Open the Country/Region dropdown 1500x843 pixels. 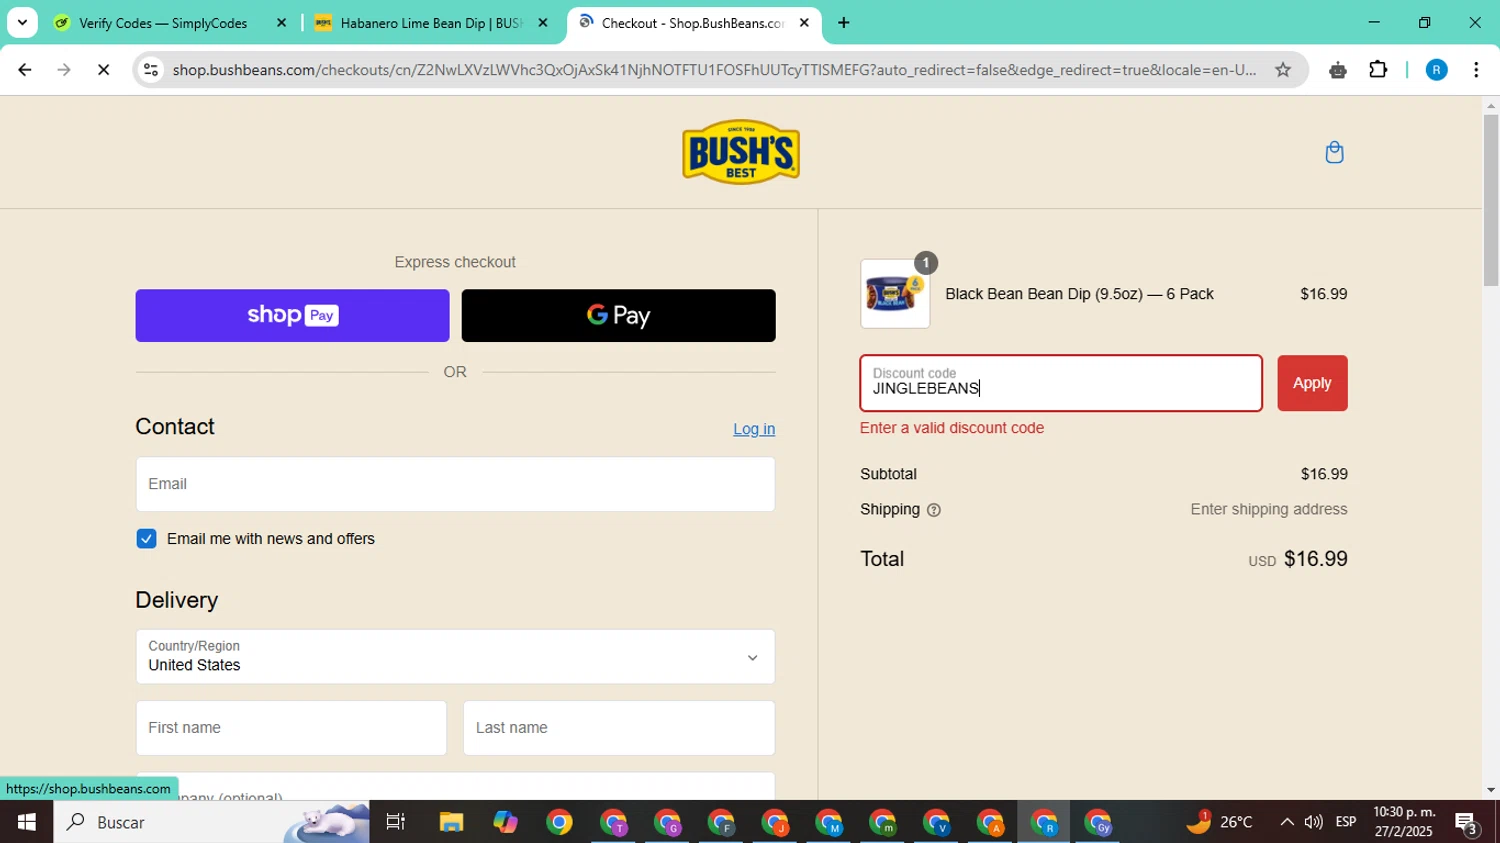[455, 657]
